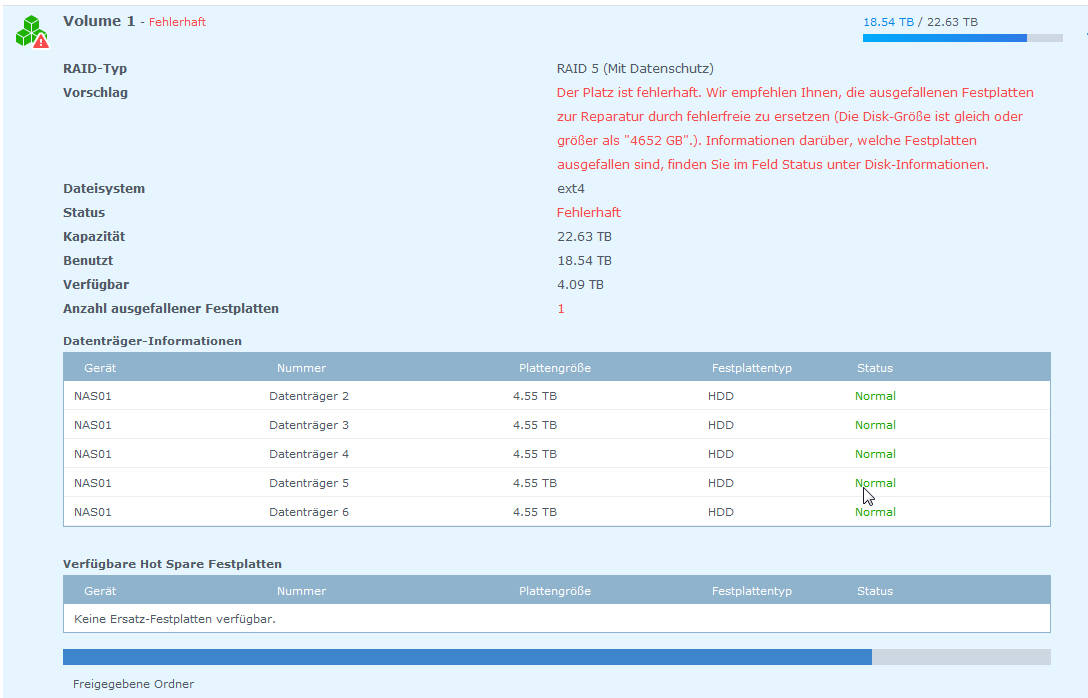Screen dimensions: 1088x698
Task: Click the red Fehlerhaft status value
Action: (588, 213)
